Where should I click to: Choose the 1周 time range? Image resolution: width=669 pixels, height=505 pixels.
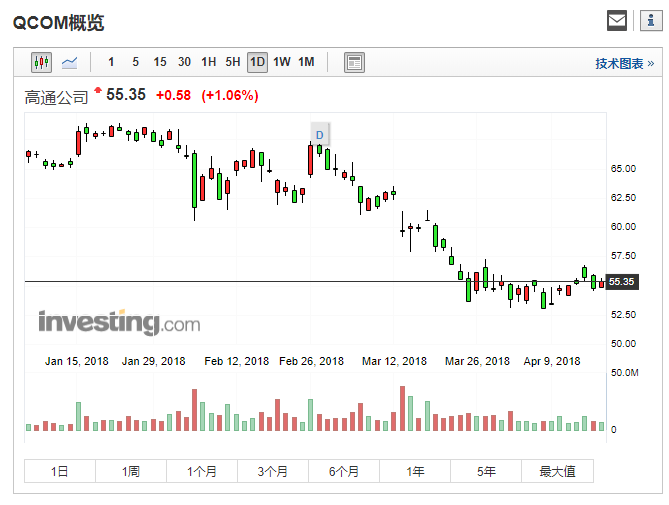pos(131,471)
